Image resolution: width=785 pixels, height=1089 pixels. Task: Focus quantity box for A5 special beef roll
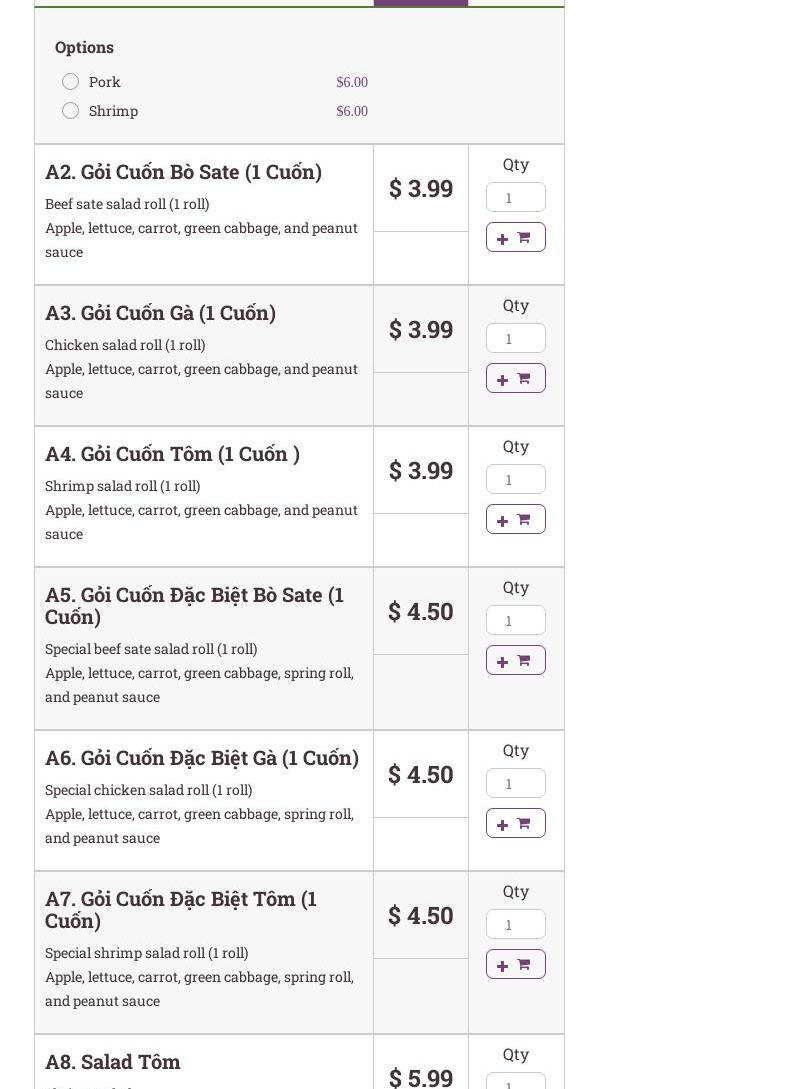515,620
